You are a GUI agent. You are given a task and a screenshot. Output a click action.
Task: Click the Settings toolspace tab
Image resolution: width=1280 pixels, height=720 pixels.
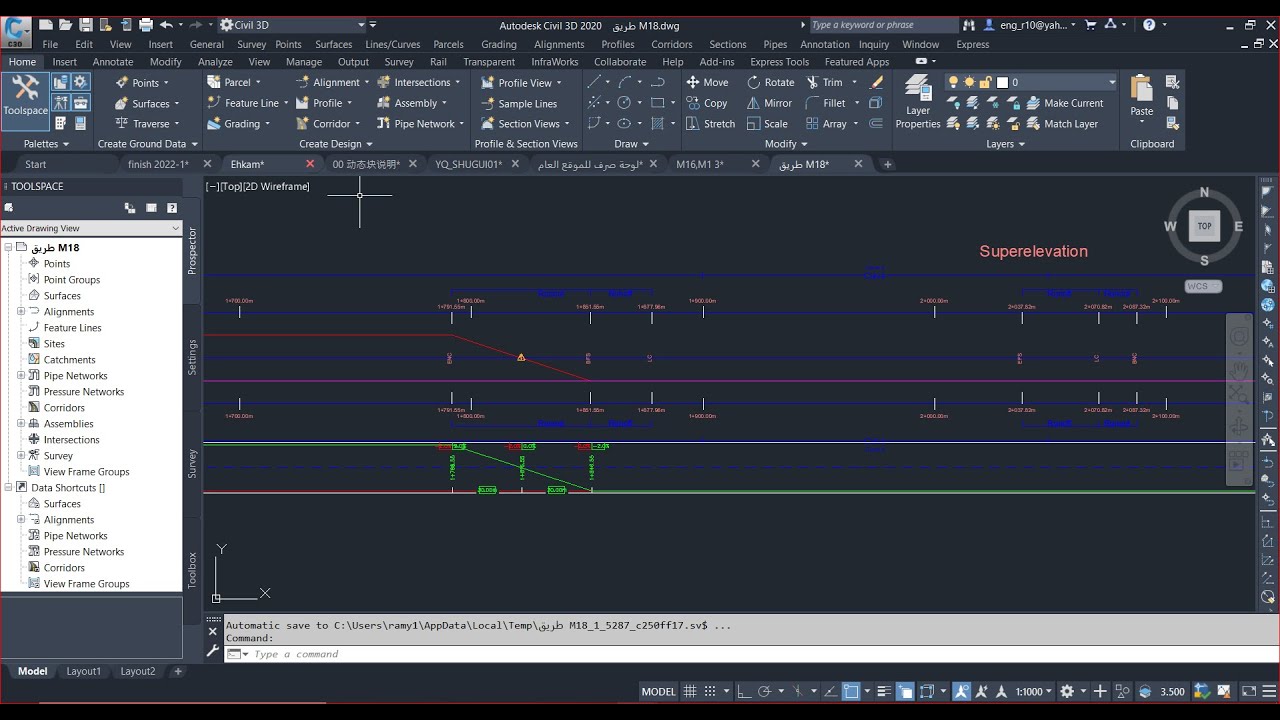tap(193, 357)
